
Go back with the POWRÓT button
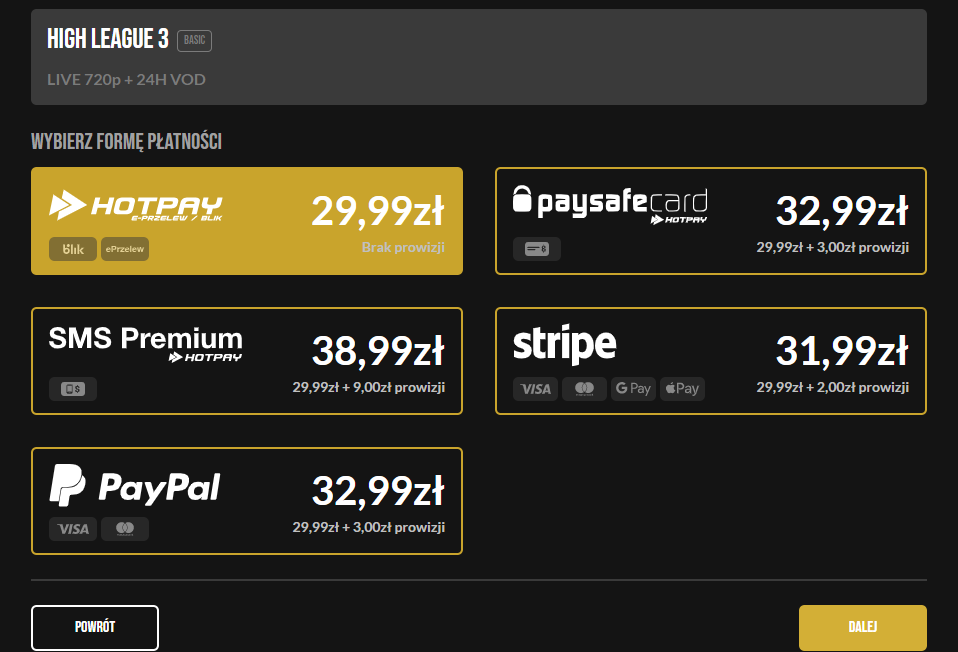pos(95,628)
